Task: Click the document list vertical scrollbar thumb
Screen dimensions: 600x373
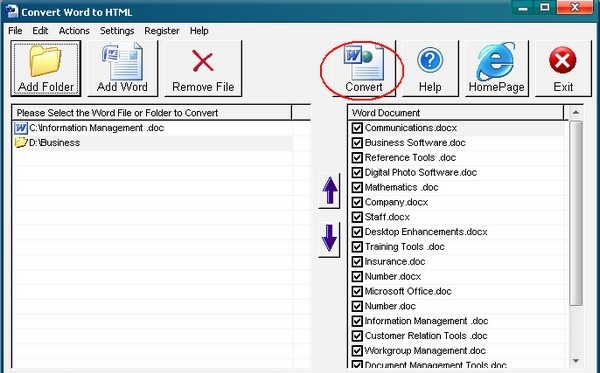Action: (576, 213)
